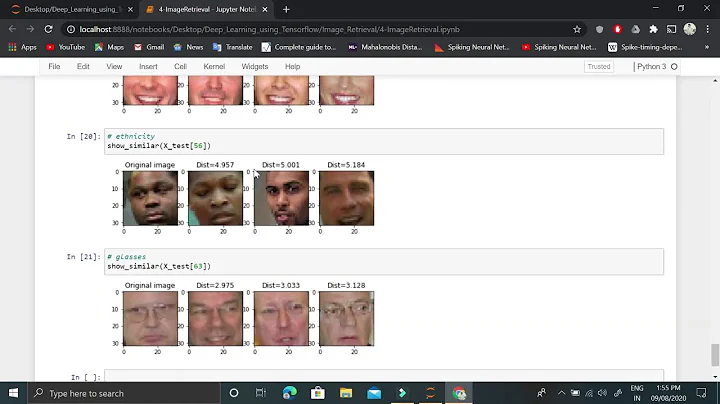Reload the Jupyter notebook page
Viewport: 720px width, 404px height.
[x=48, y=29]
